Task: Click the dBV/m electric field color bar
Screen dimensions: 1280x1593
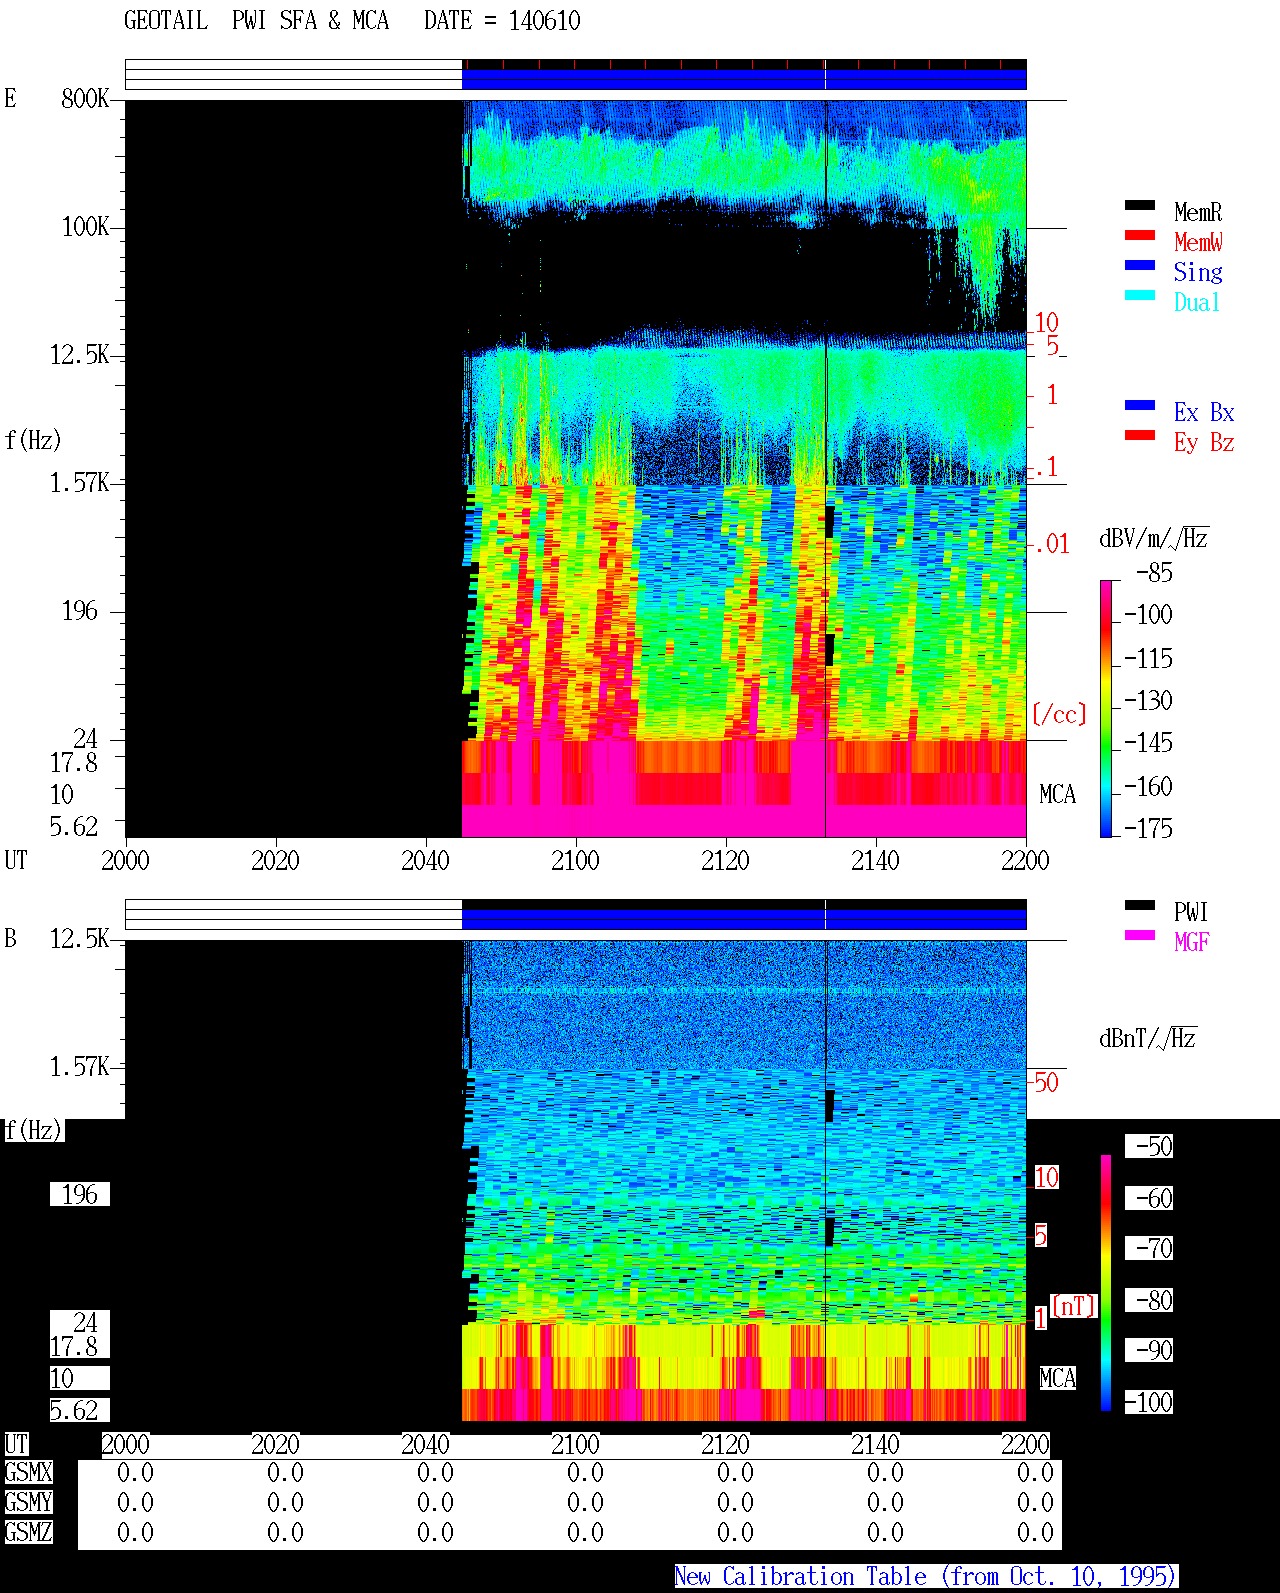Action: pyautogui.click(x=1106, y=708)
